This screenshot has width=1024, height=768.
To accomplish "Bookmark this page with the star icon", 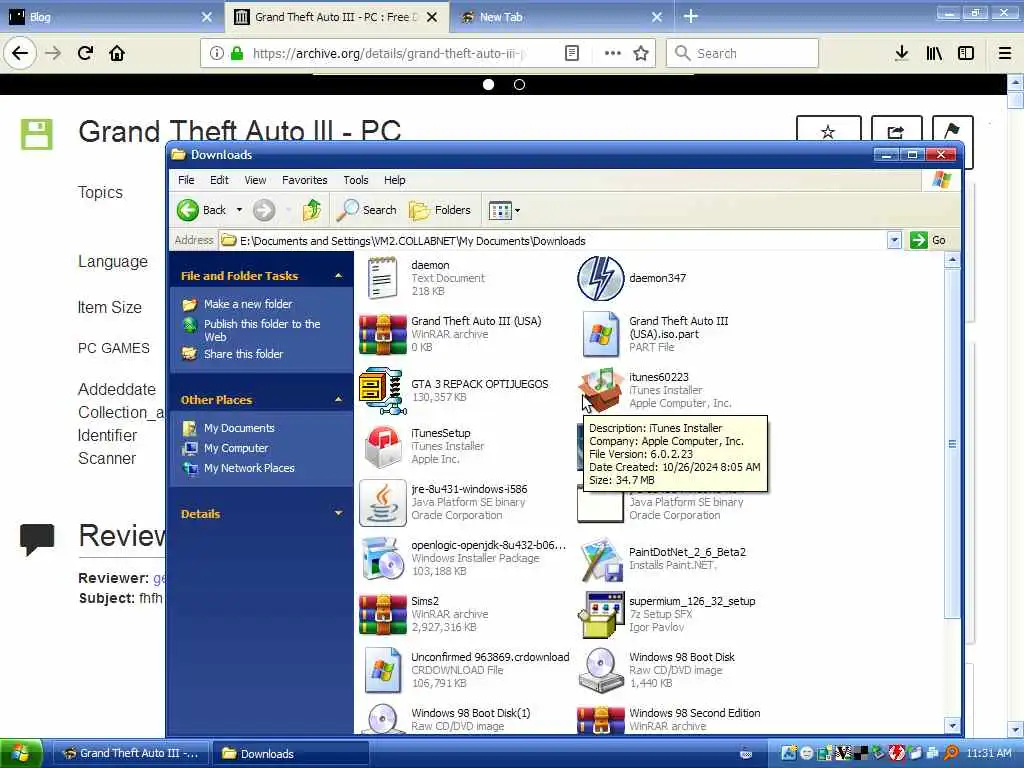I will coord(641,53).
